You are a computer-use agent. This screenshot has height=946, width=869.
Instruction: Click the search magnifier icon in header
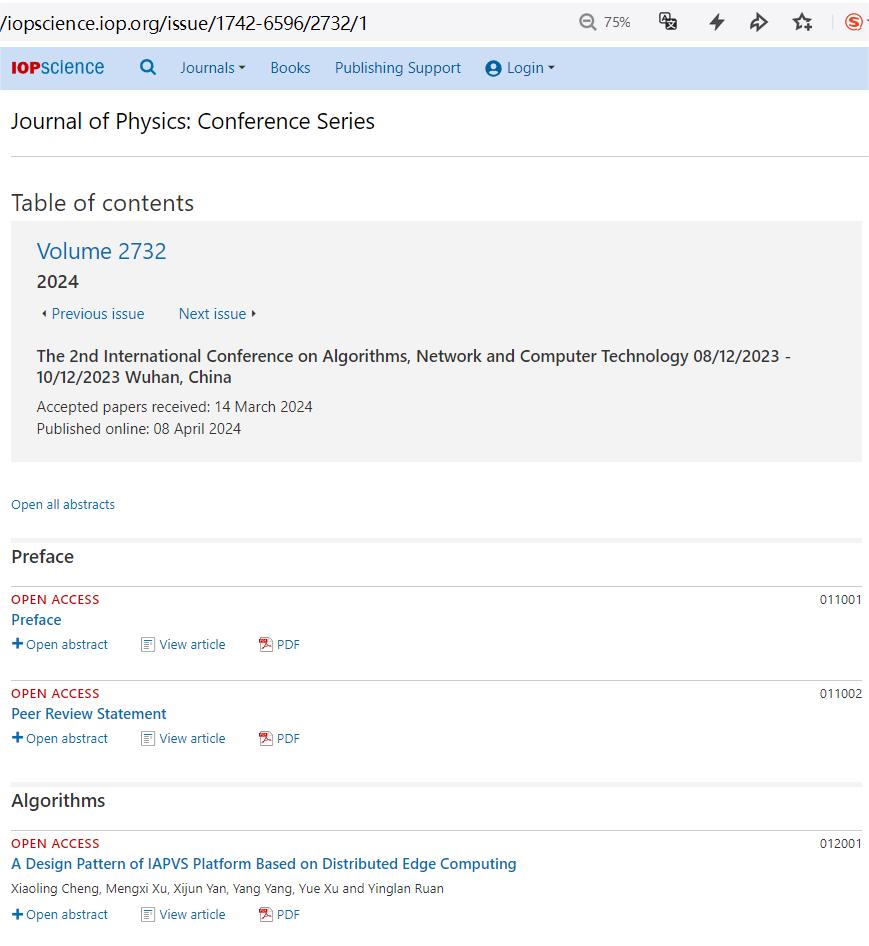click(148, 67)
